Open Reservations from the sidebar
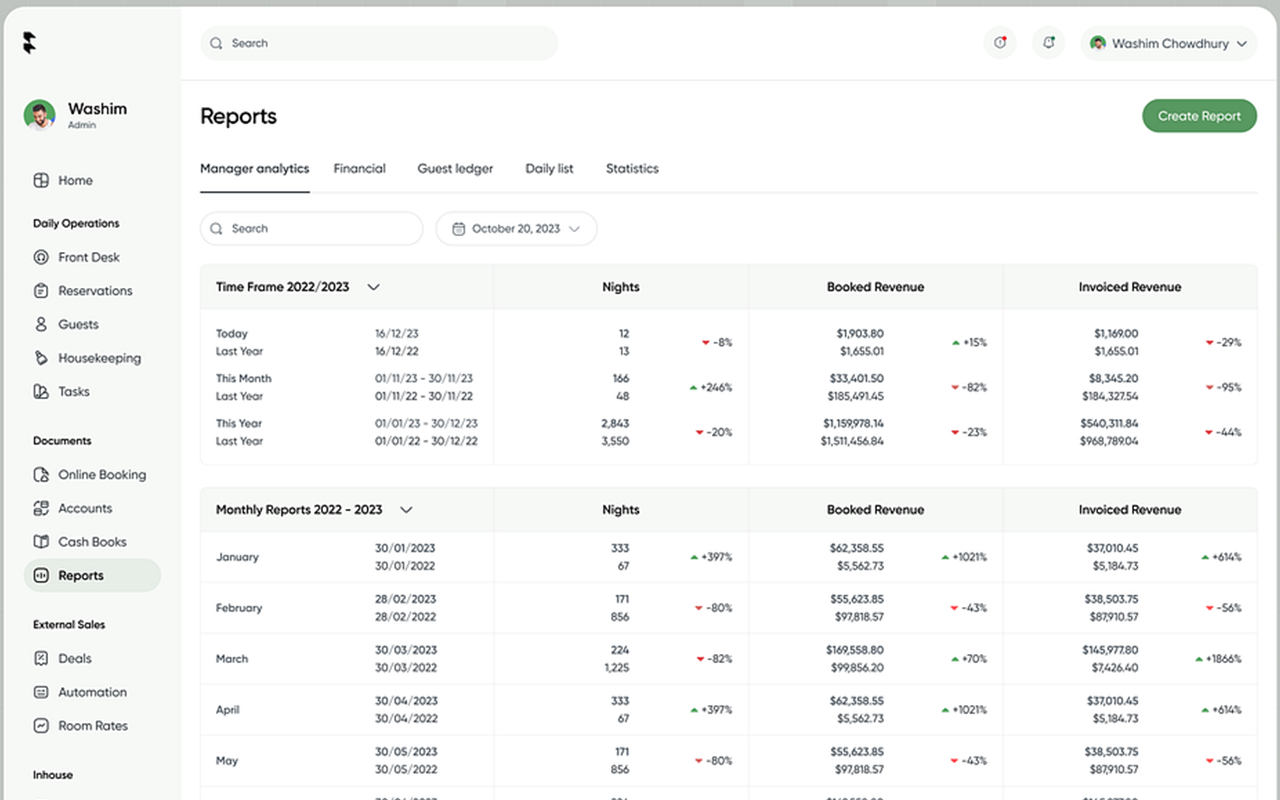The height and width of the screenshot is (800, 1280). pos(40,290)
